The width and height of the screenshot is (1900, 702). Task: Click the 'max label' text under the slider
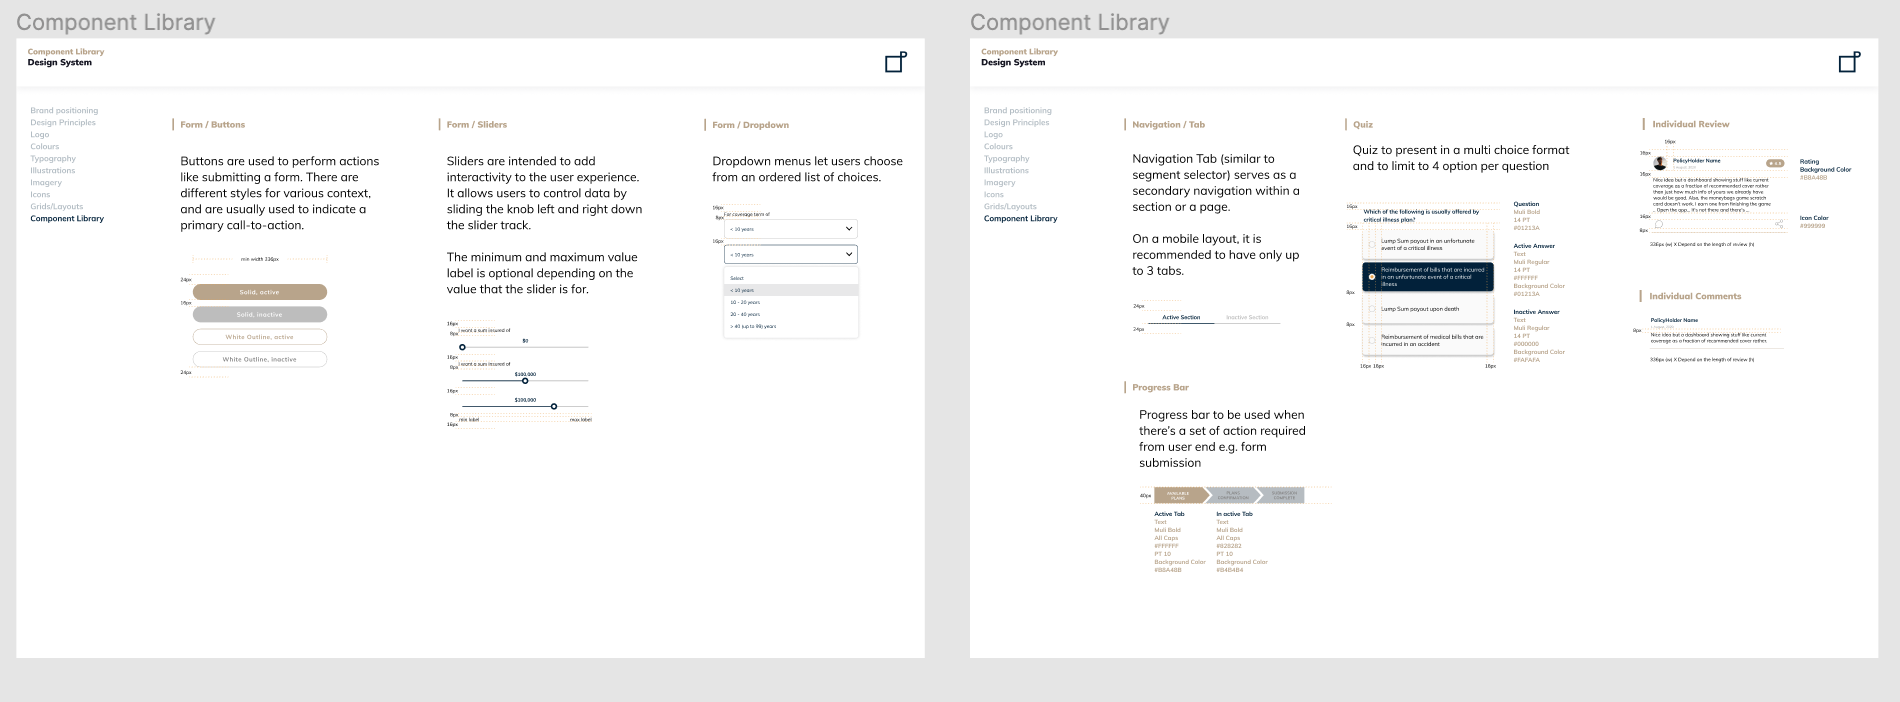click(580, 420)
